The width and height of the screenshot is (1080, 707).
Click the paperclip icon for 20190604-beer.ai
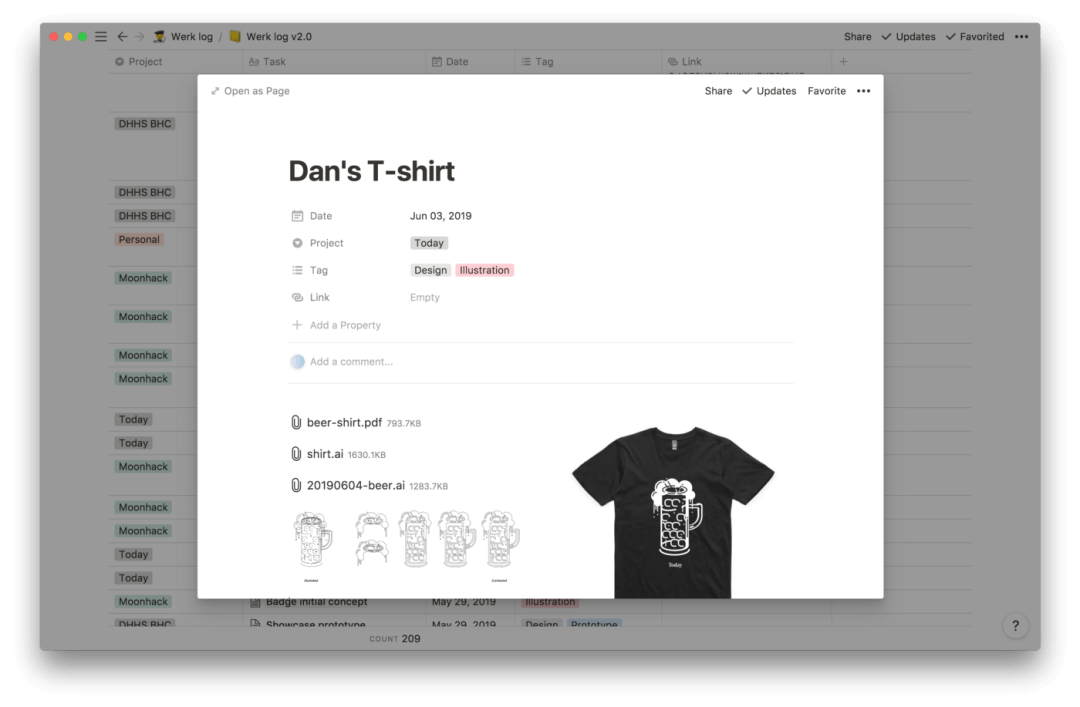pos(296,486)
